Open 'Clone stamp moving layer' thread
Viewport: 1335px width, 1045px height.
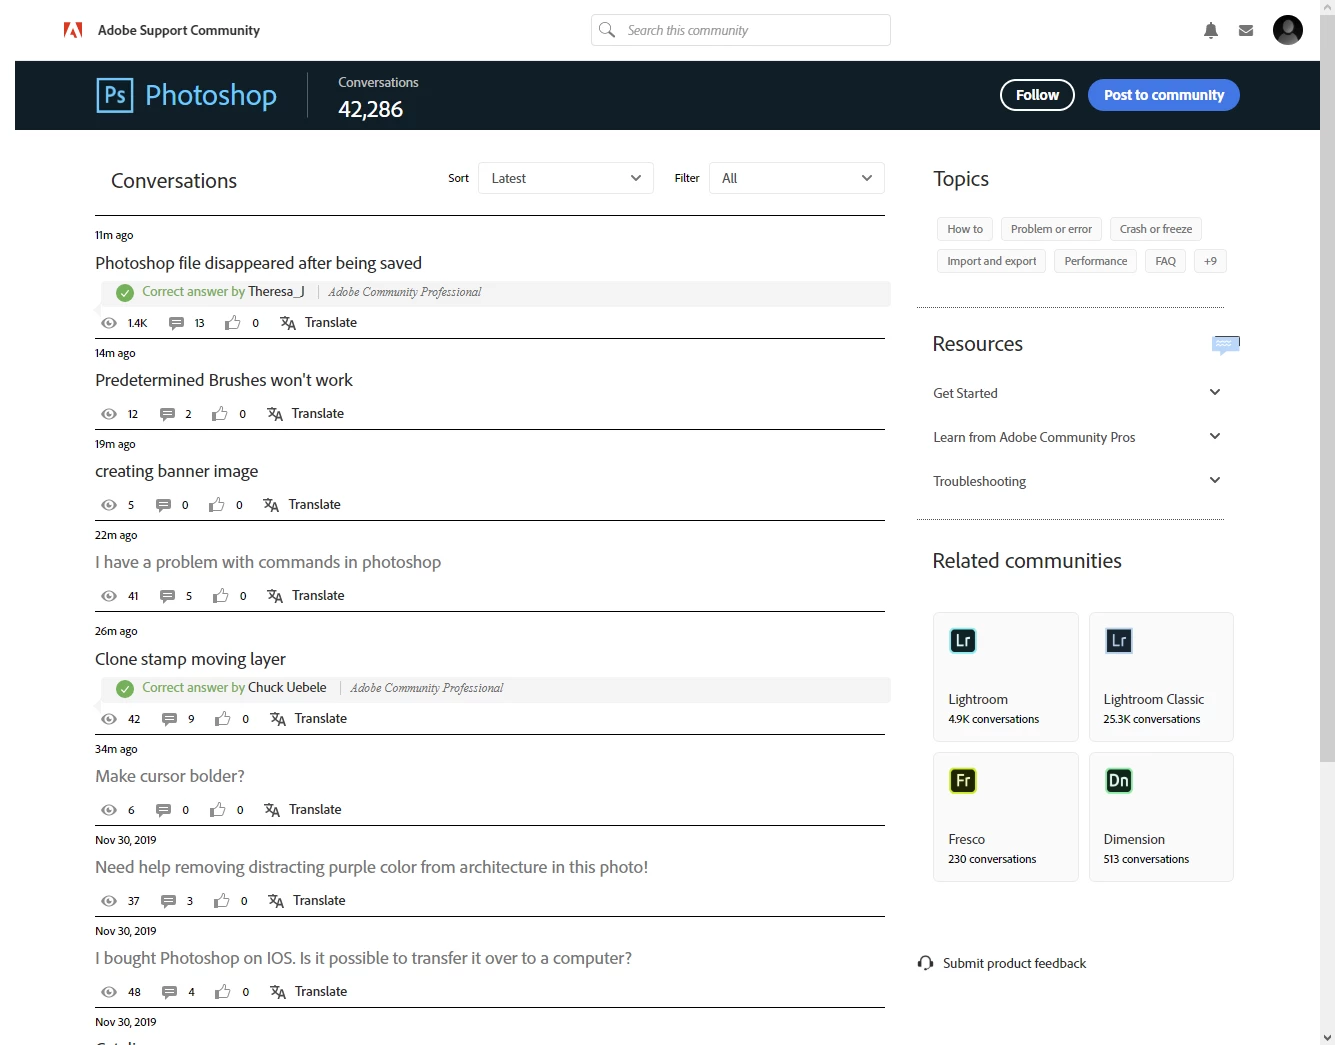190,659
